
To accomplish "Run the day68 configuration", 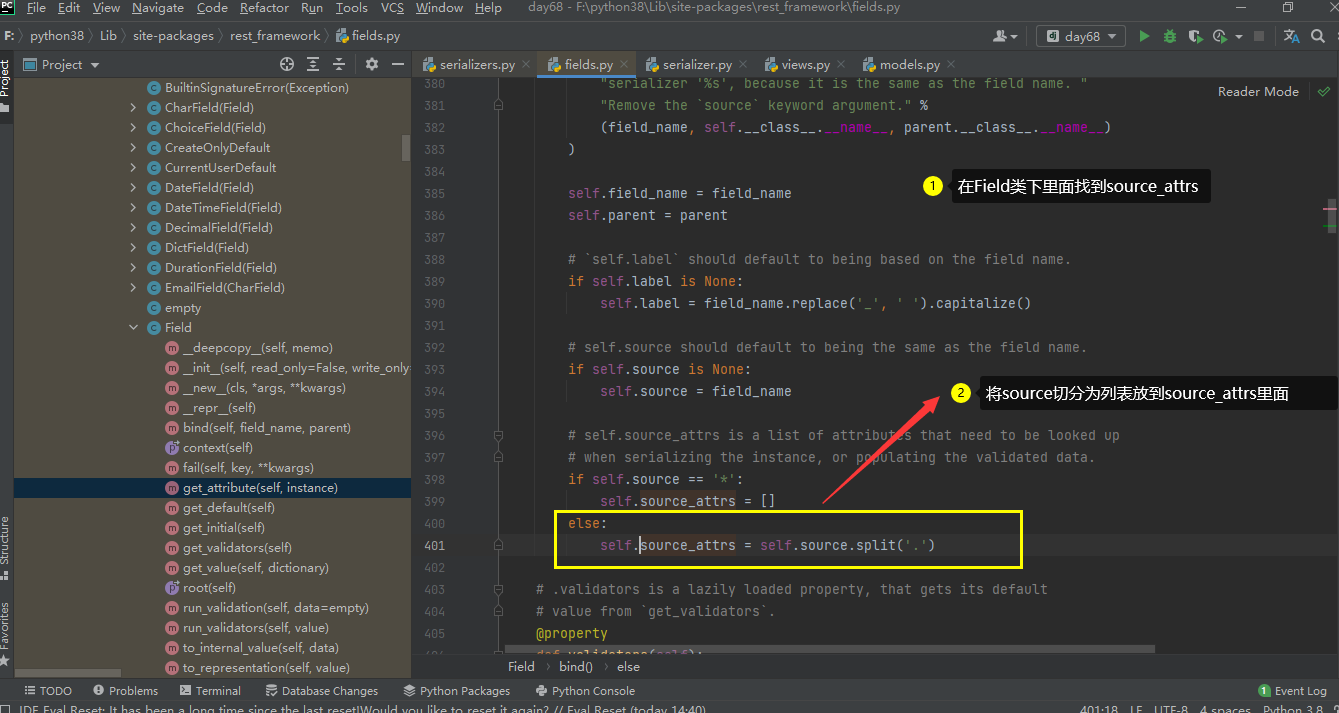I will click(x=1145, y=36).
